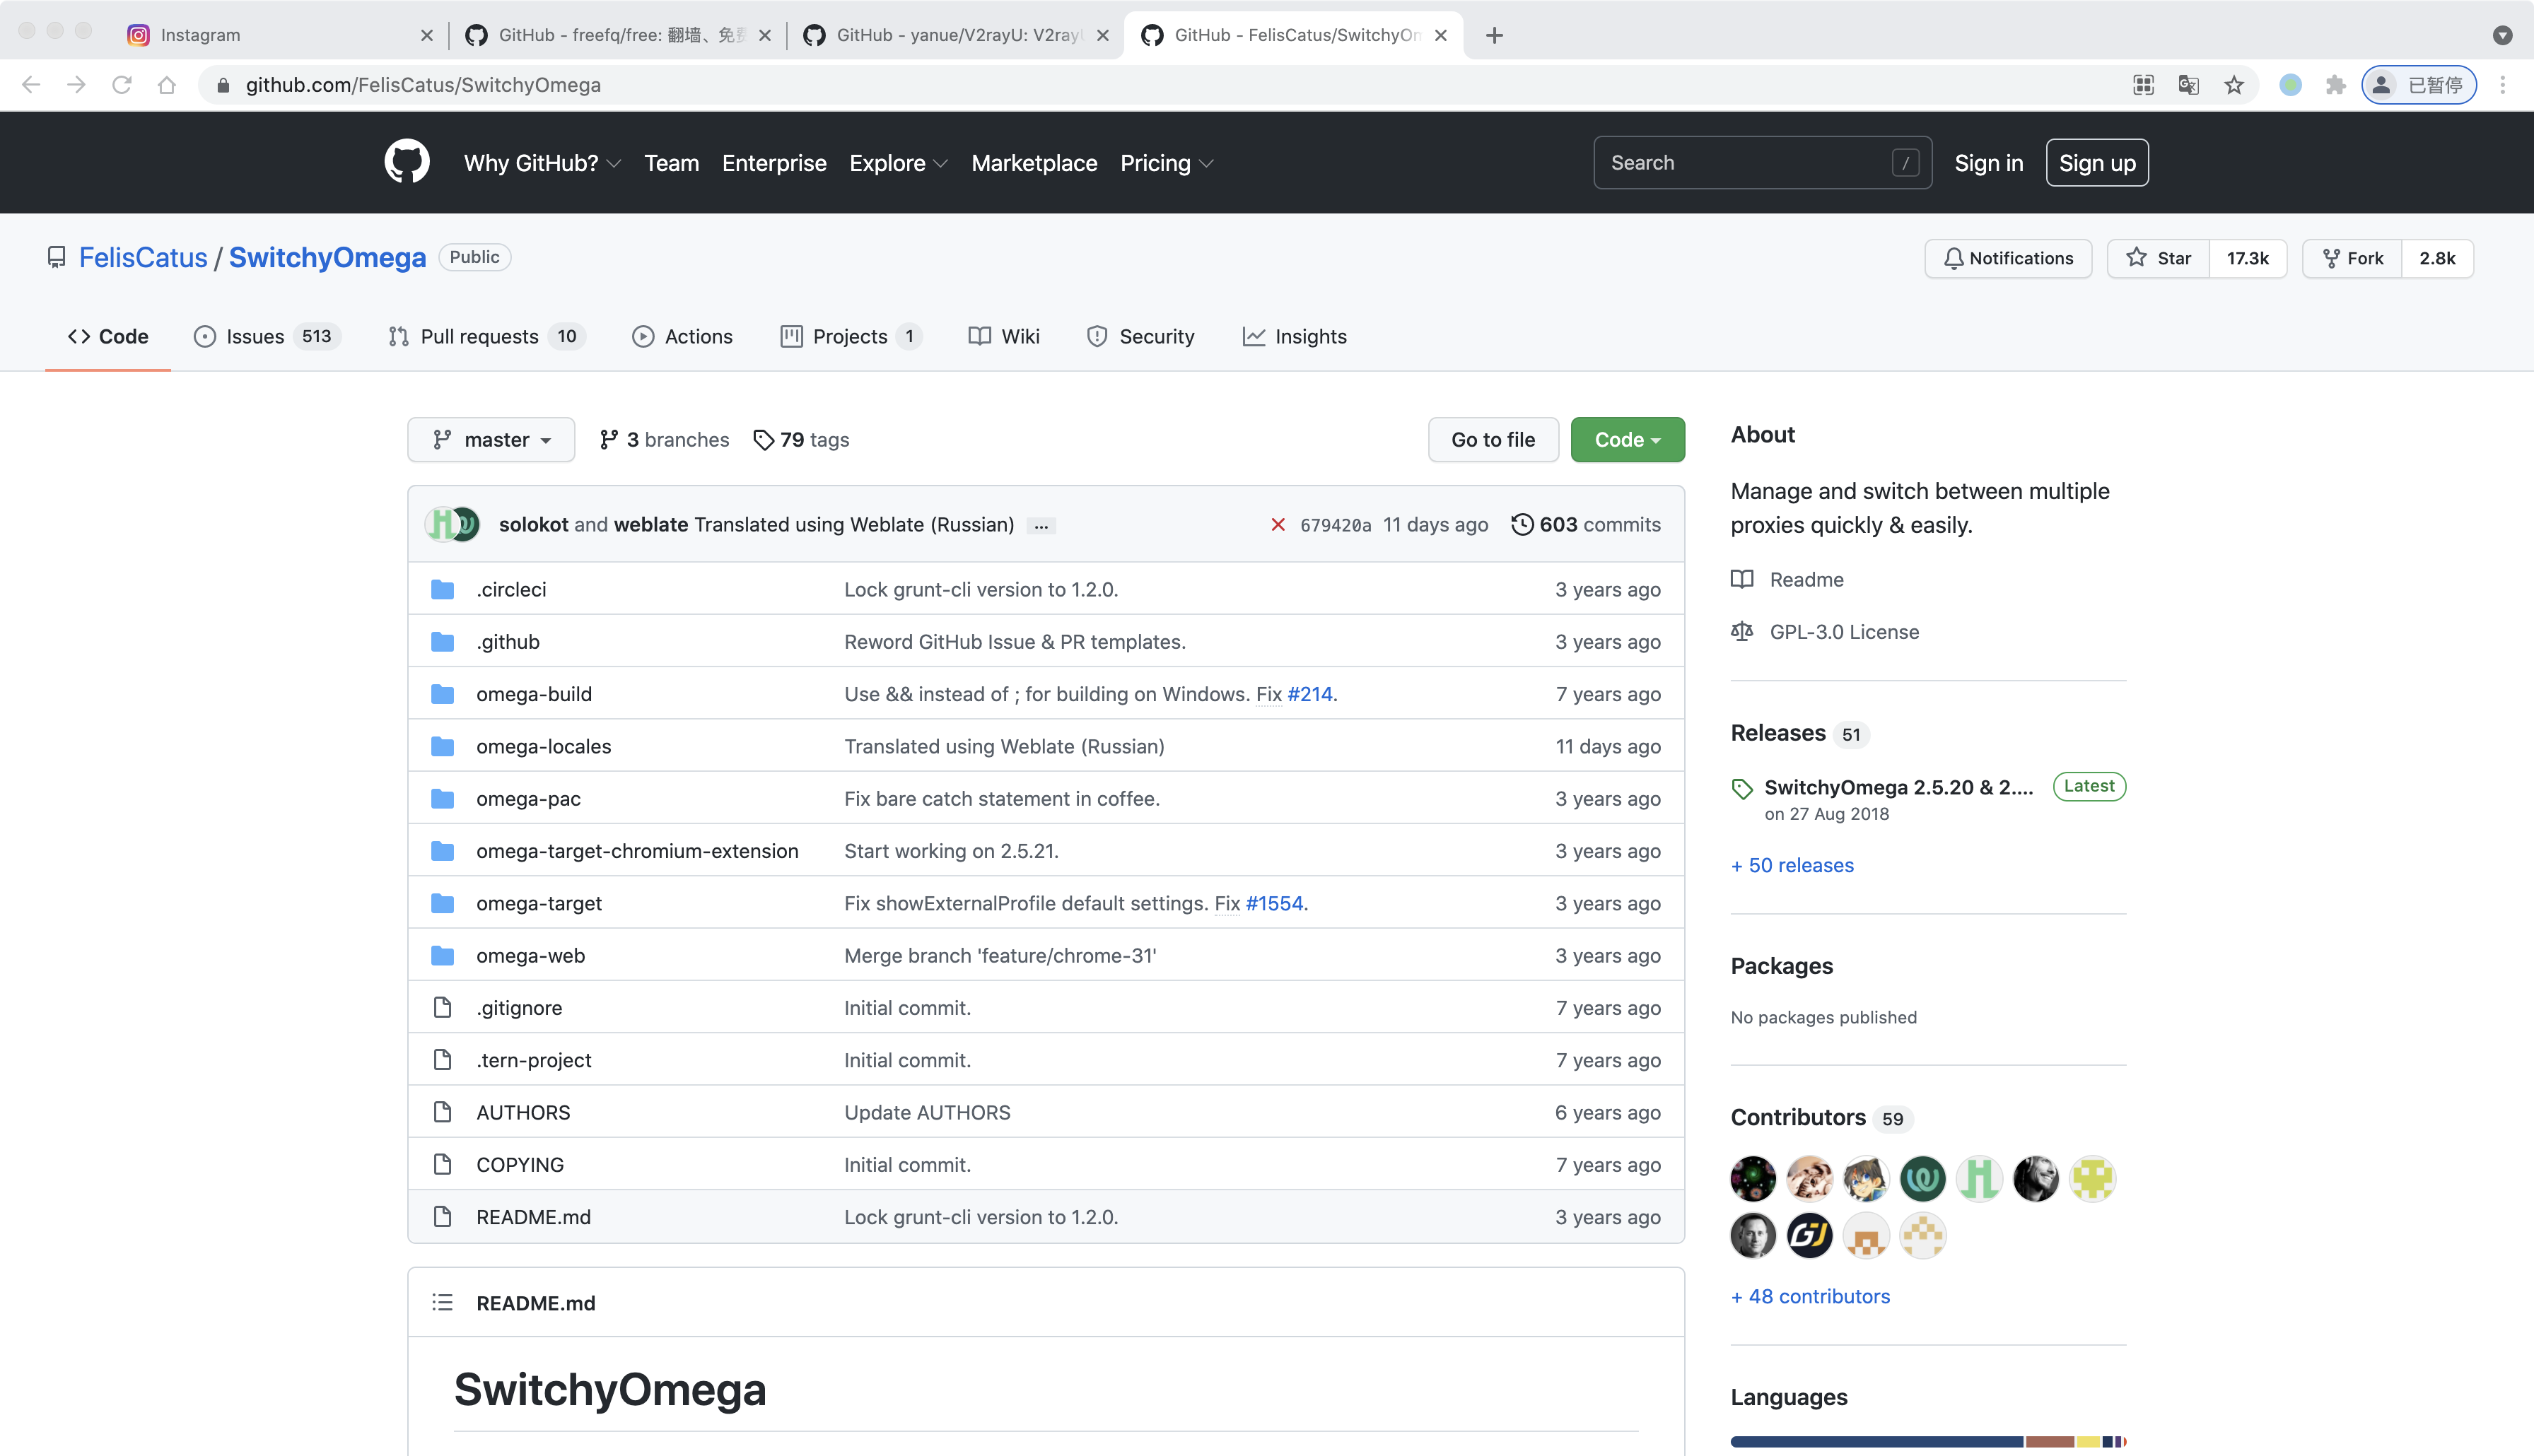The width and height of the screenshot is (2534, 1456).
Task: Open the green Code dropdown
Action: (1627, 439)
